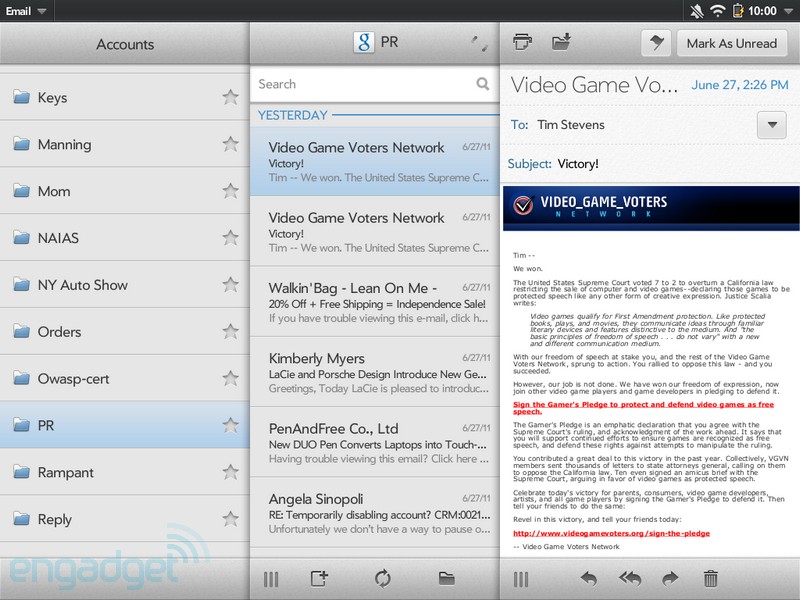The width and height of the screenshot is (800, 600).
Task: Open the NY Auto Show folder
Action: tap(124, 284)
